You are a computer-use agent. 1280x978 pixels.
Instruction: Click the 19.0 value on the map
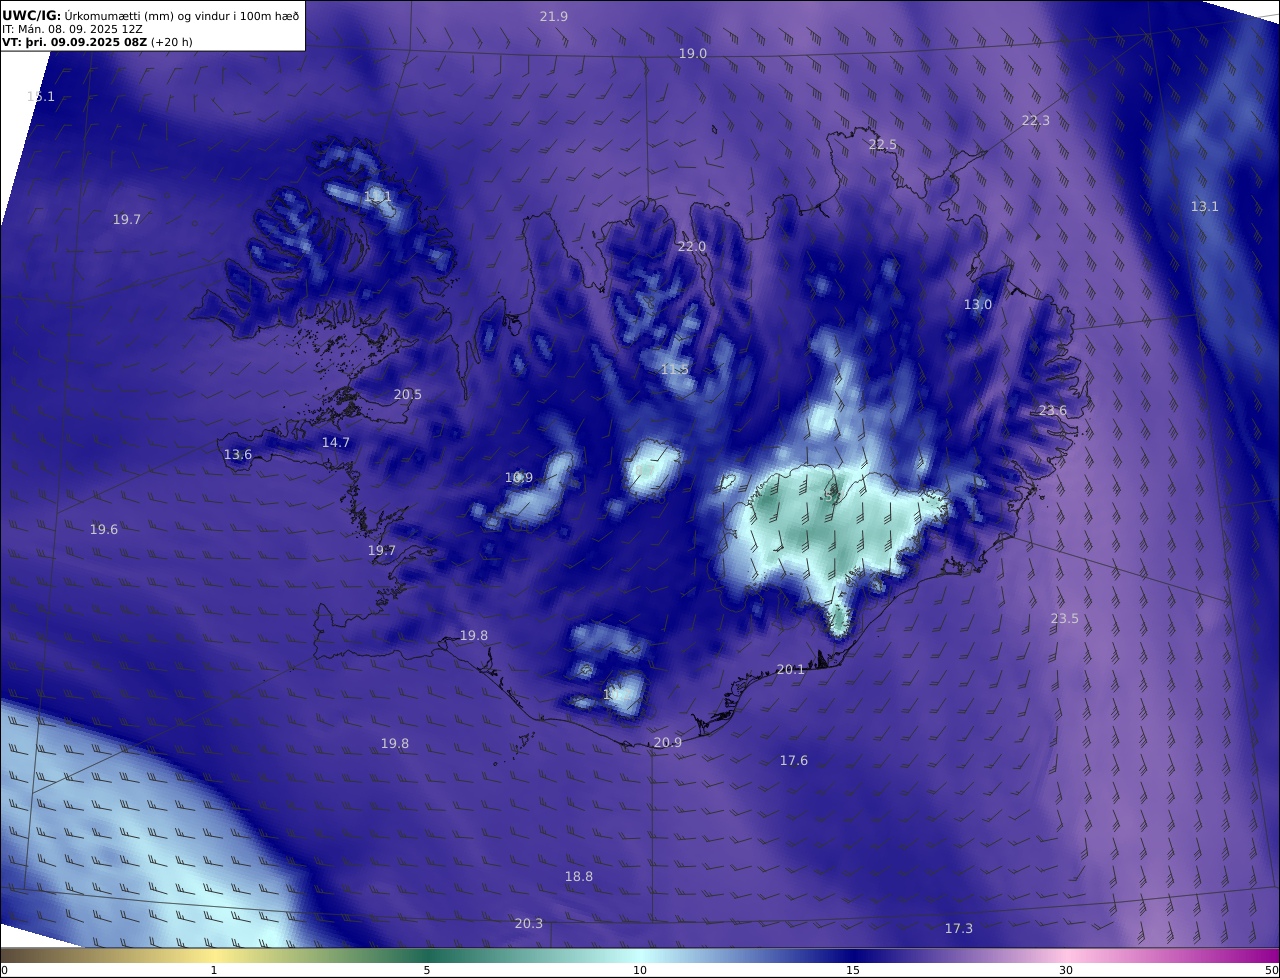pyautogui.click(x=693, y=53)
